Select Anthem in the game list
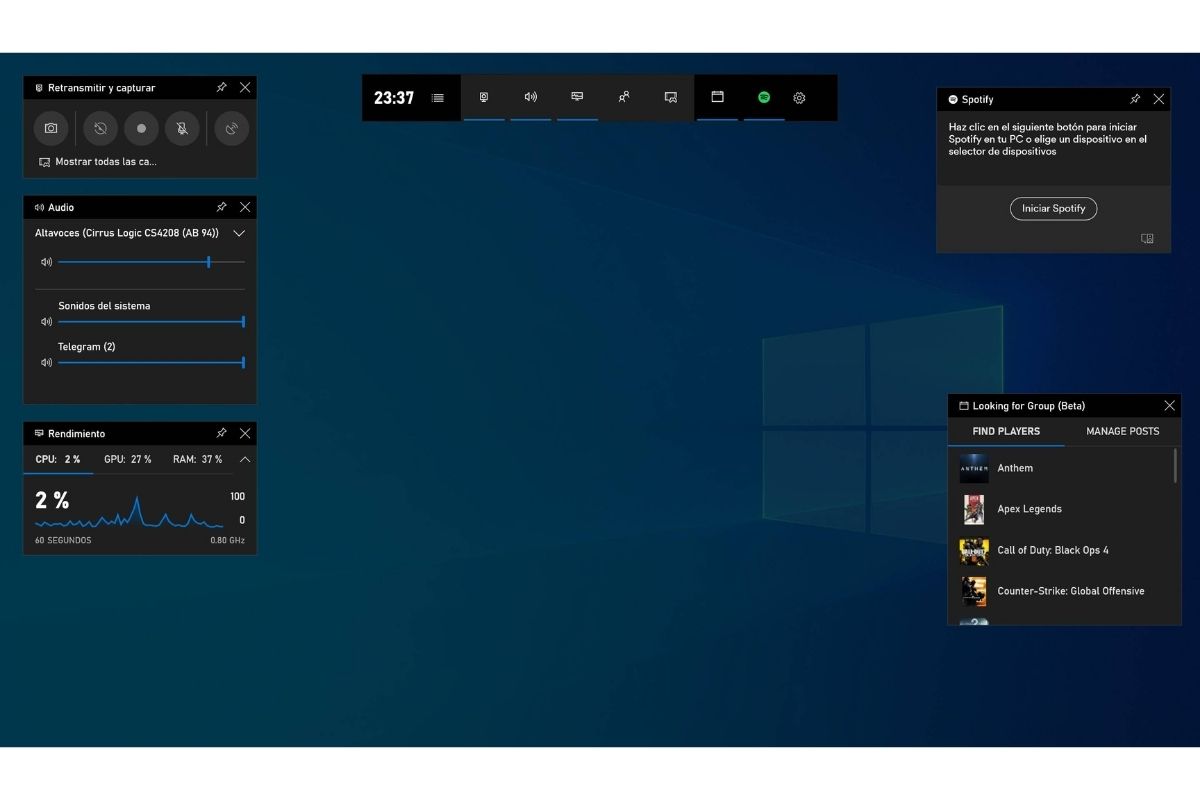 coord(1061,468)
